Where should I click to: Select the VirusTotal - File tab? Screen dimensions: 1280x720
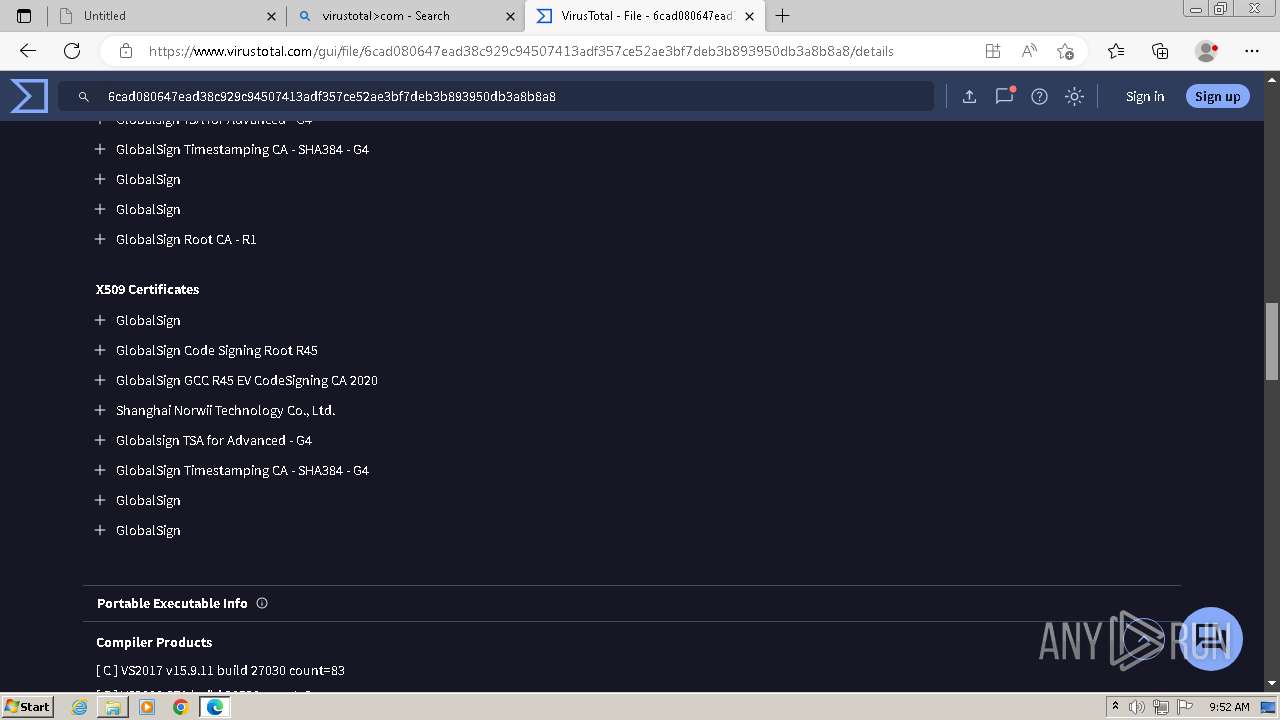click(x=645, y=16)
